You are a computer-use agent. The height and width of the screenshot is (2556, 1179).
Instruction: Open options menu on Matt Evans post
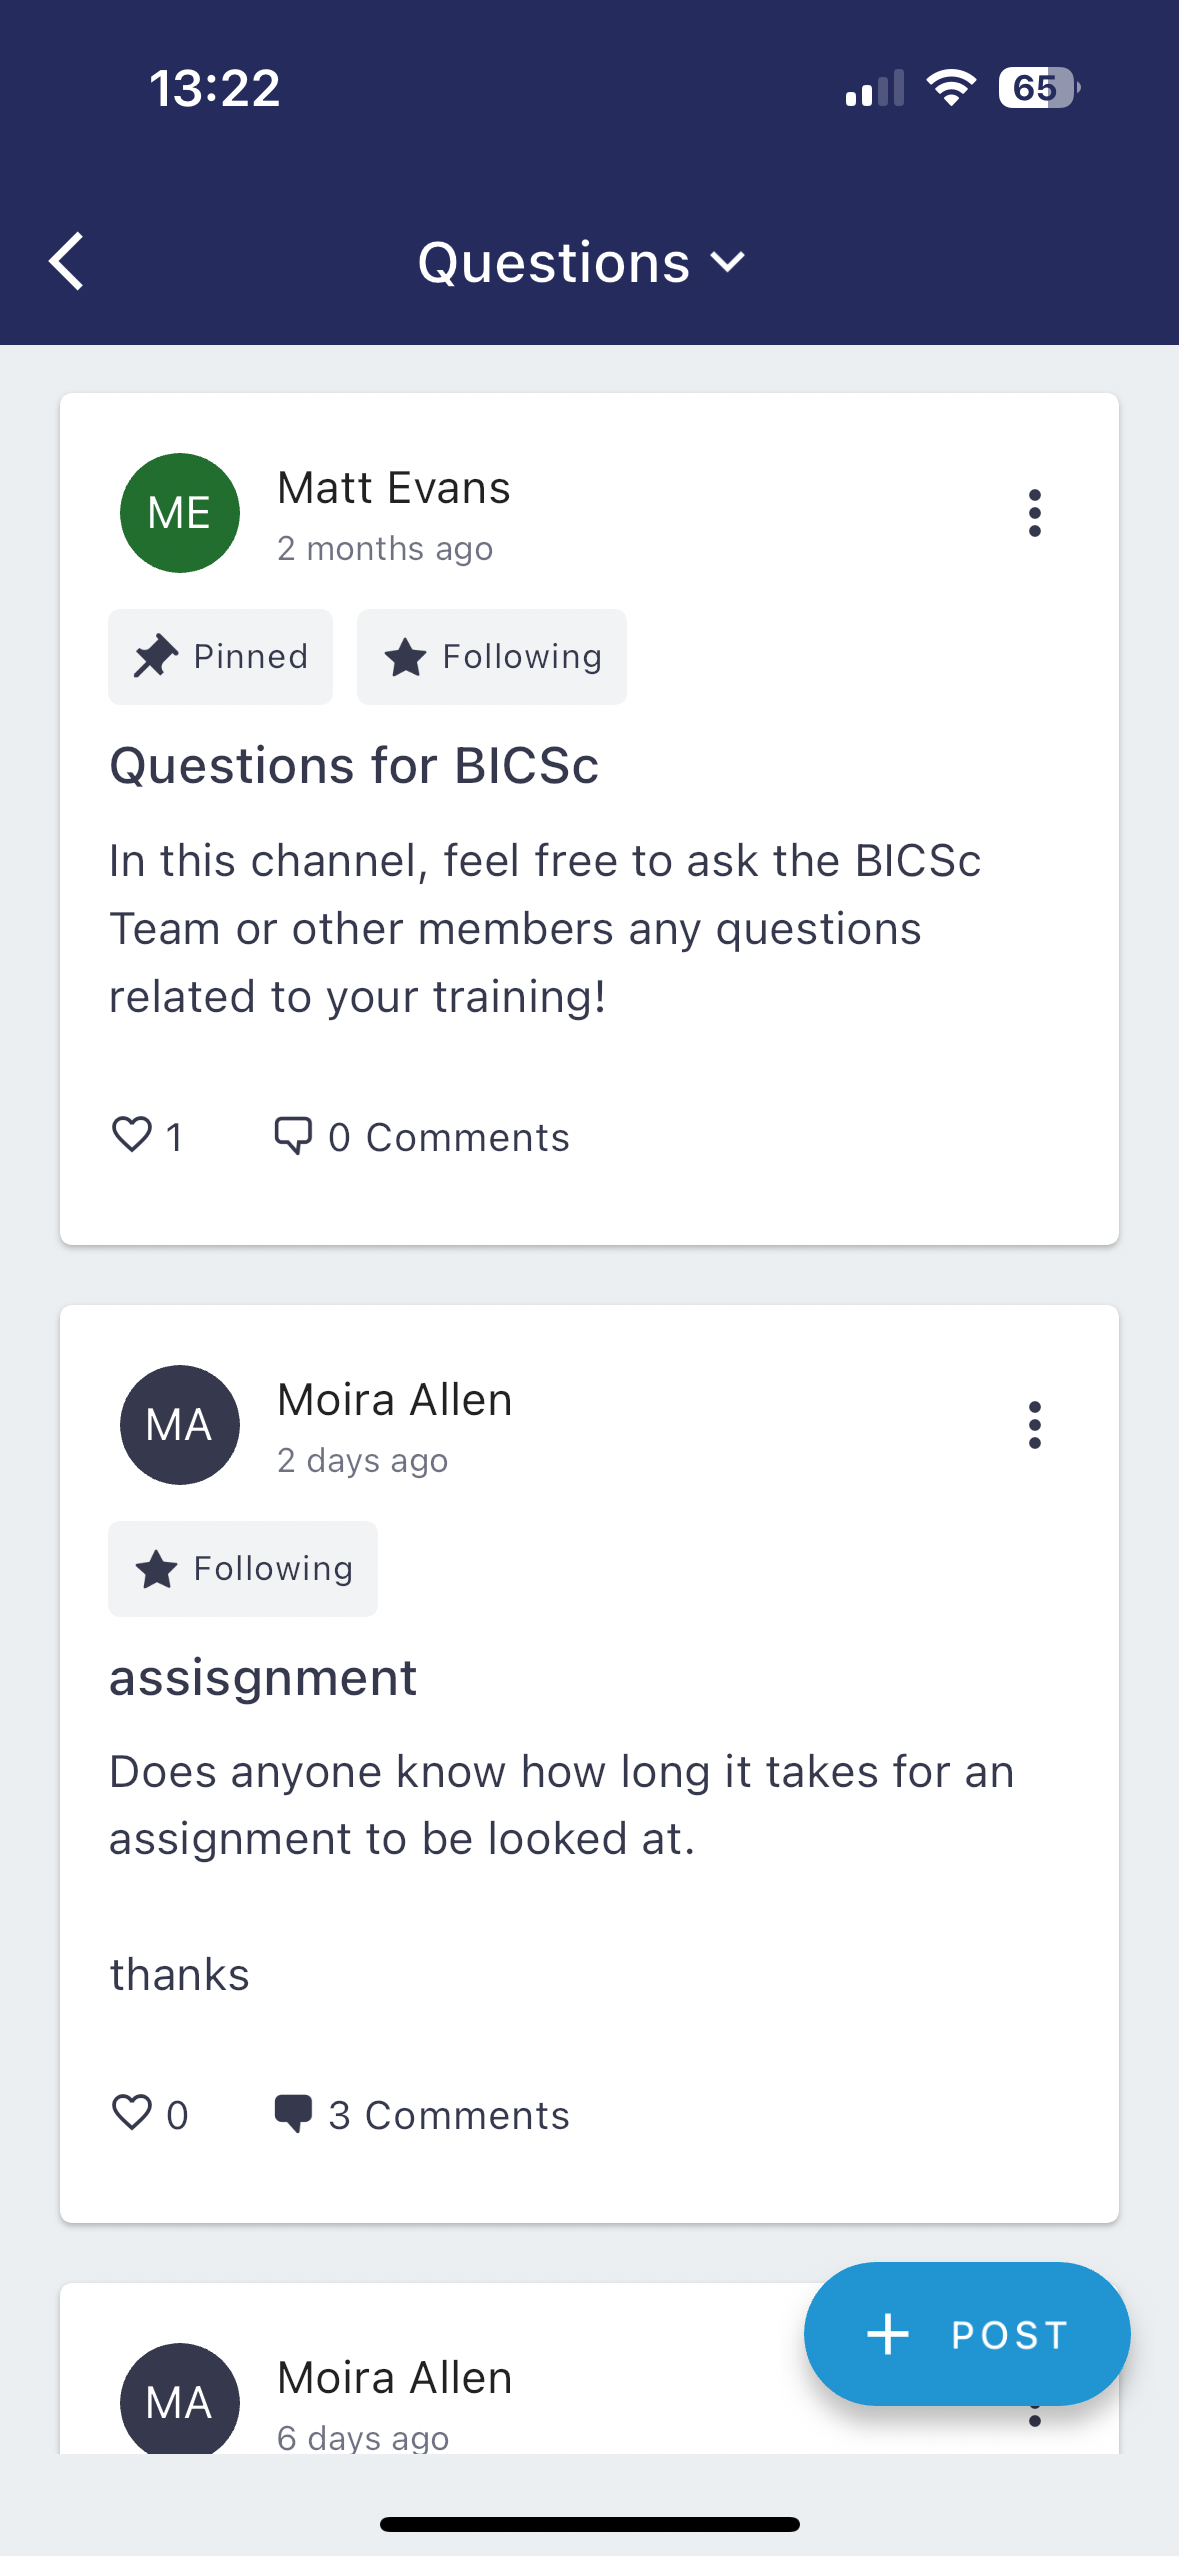tap(1034, 513)
